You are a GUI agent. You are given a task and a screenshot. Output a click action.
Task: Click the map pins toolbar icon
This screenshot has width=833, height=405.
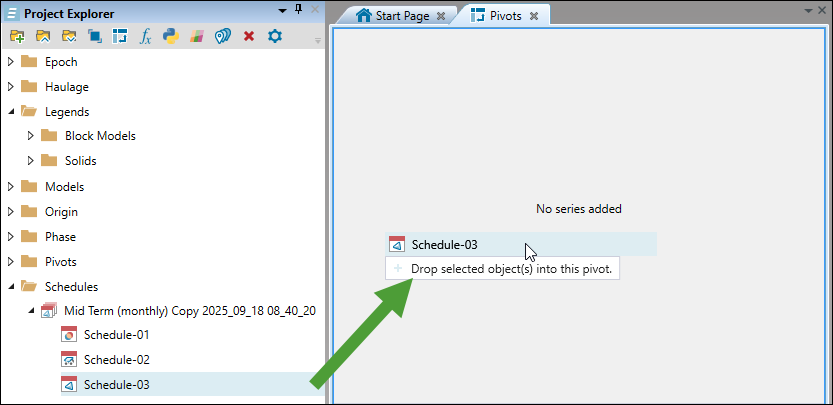[x=223, y=37]
